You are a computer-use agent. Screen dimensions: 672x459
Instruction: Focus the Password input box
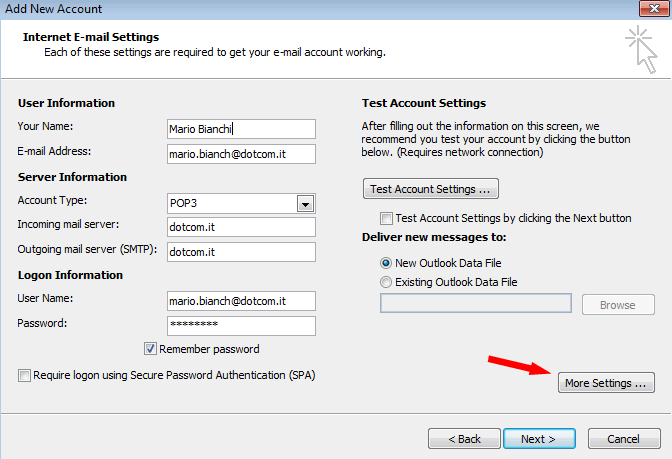coord(241,326)
